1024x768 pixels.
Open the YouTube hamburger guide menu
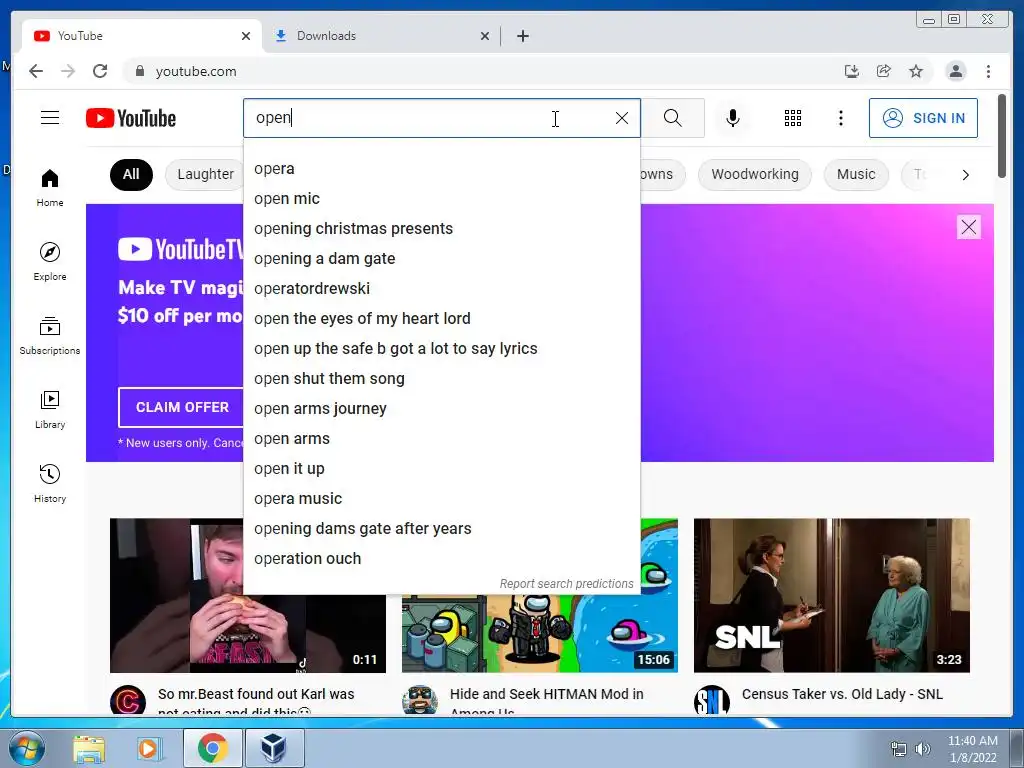50,118
